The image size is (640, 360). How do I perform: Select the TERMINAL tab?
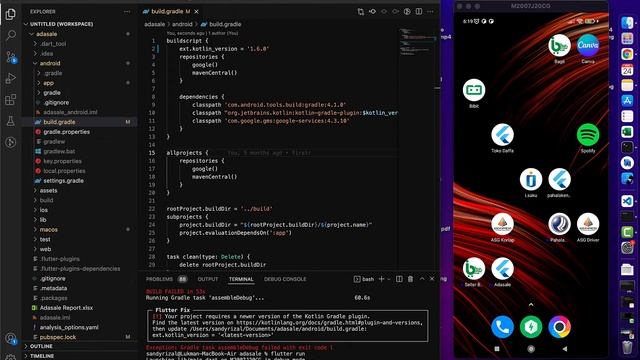[x=241, y=279]
